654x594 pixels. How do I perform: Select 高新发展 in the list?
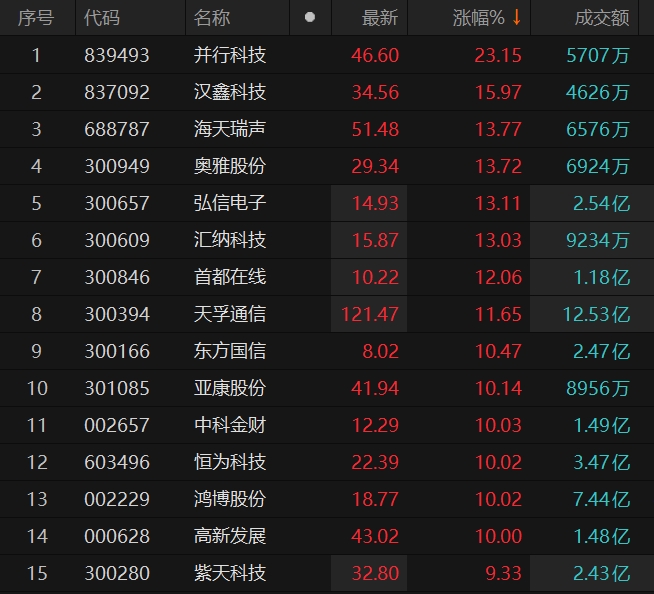tap(230, 536)
